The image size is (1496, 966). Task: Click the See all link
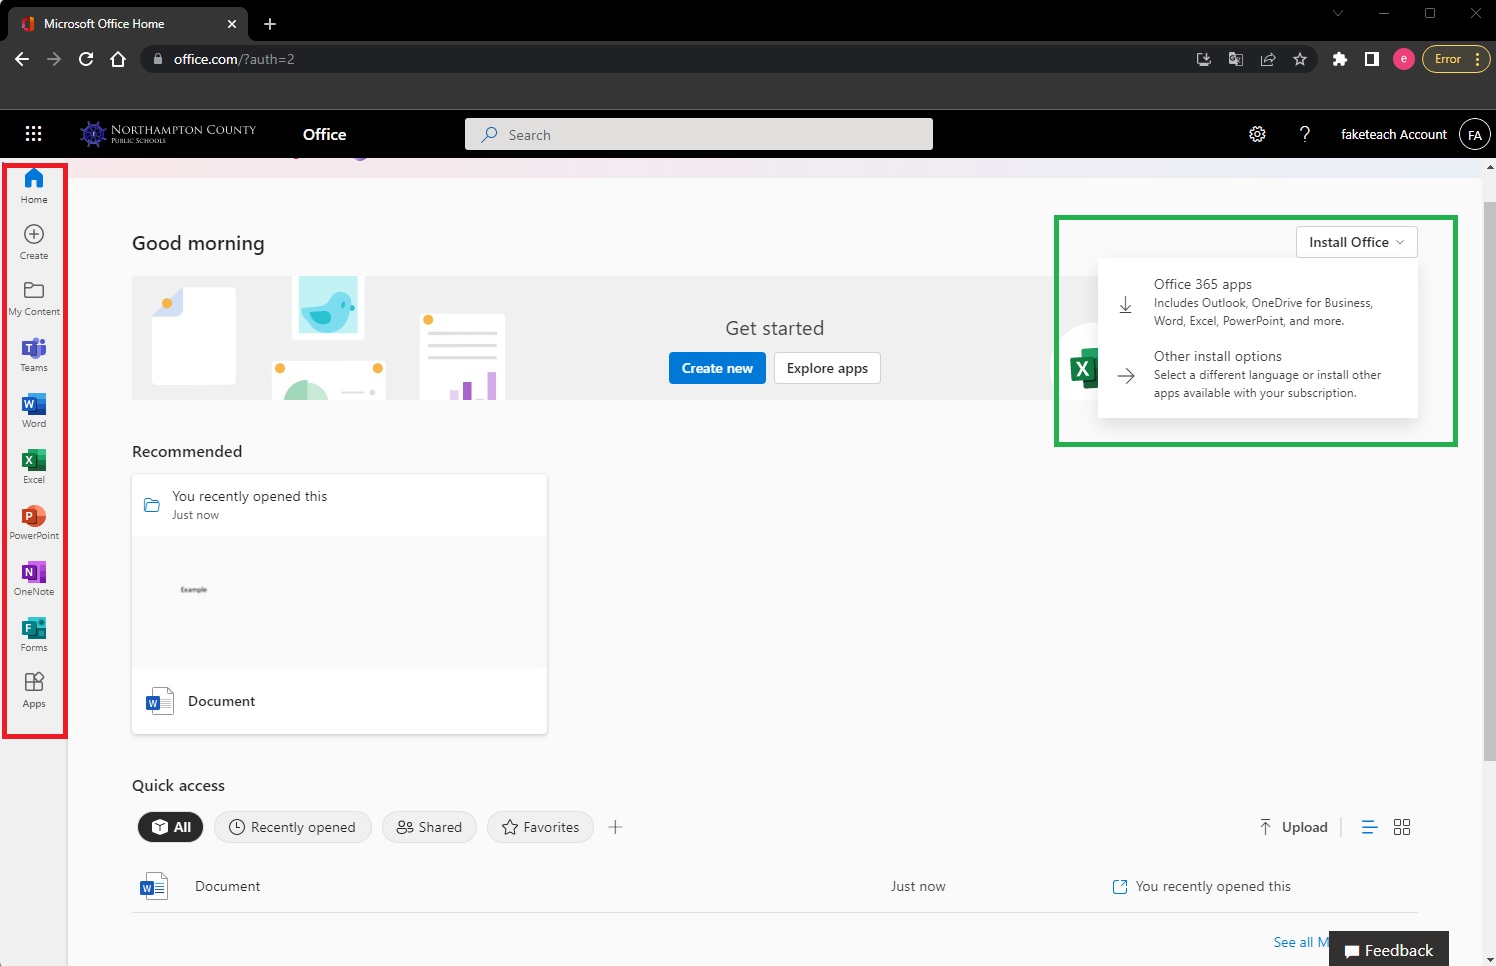click(1300, 942)
